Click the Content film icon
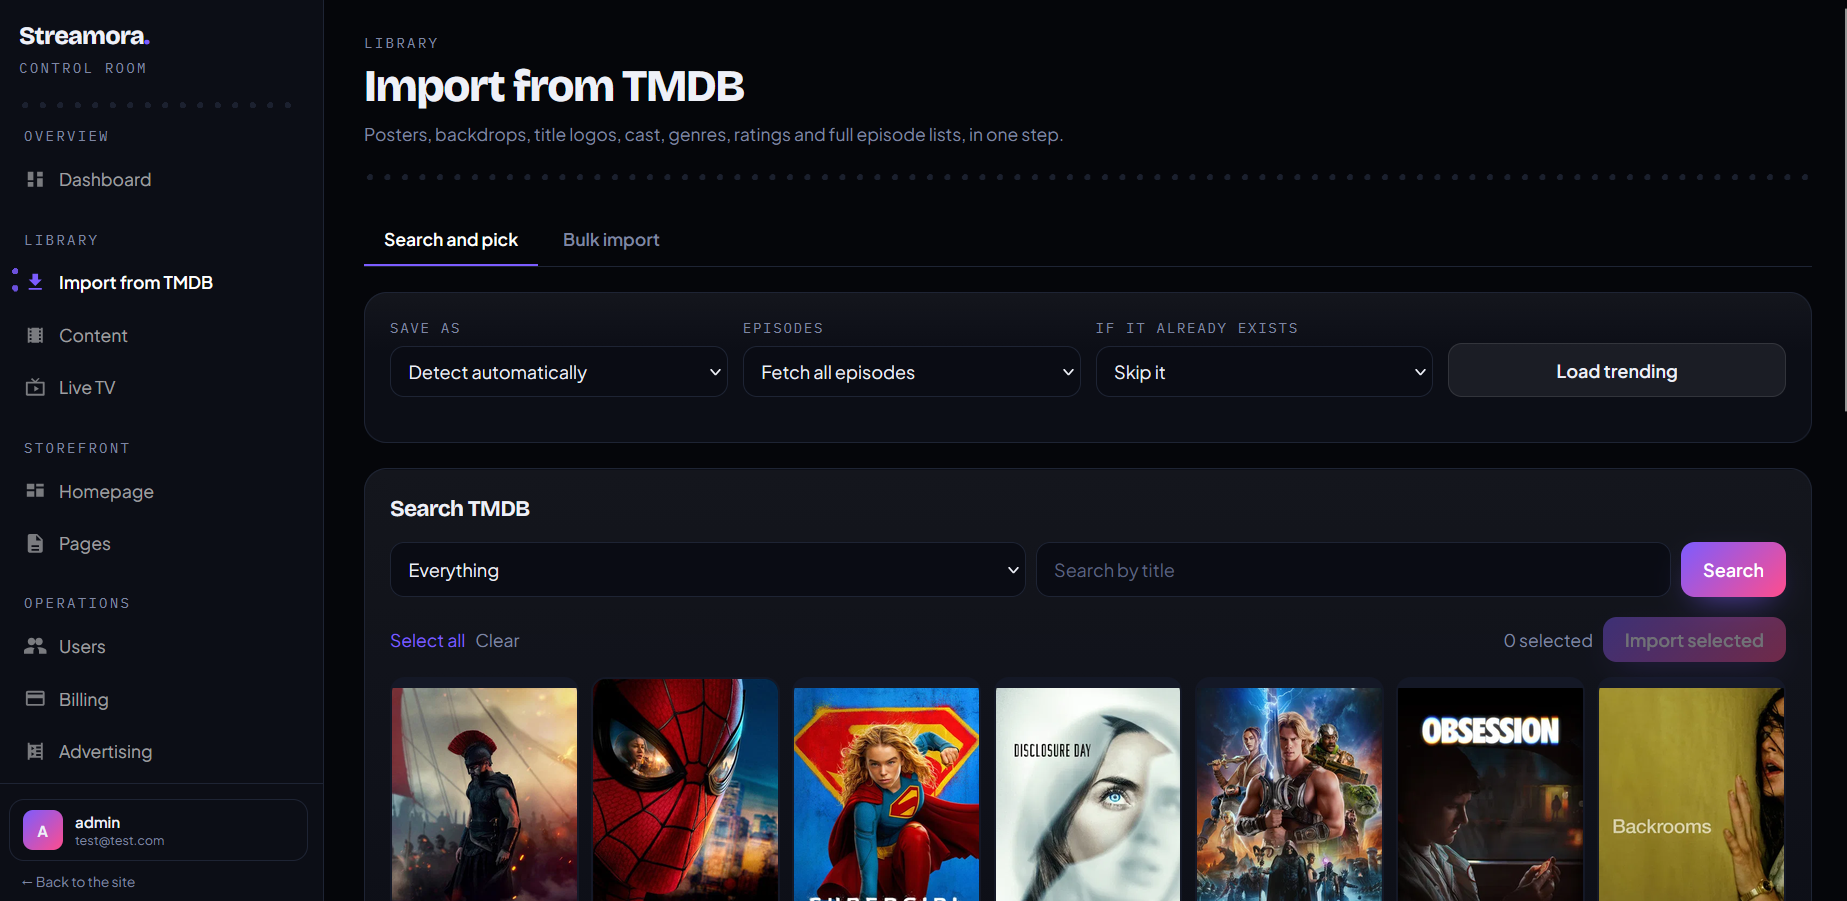Screen dimensions: 1847x901 [x=35, y=335]
